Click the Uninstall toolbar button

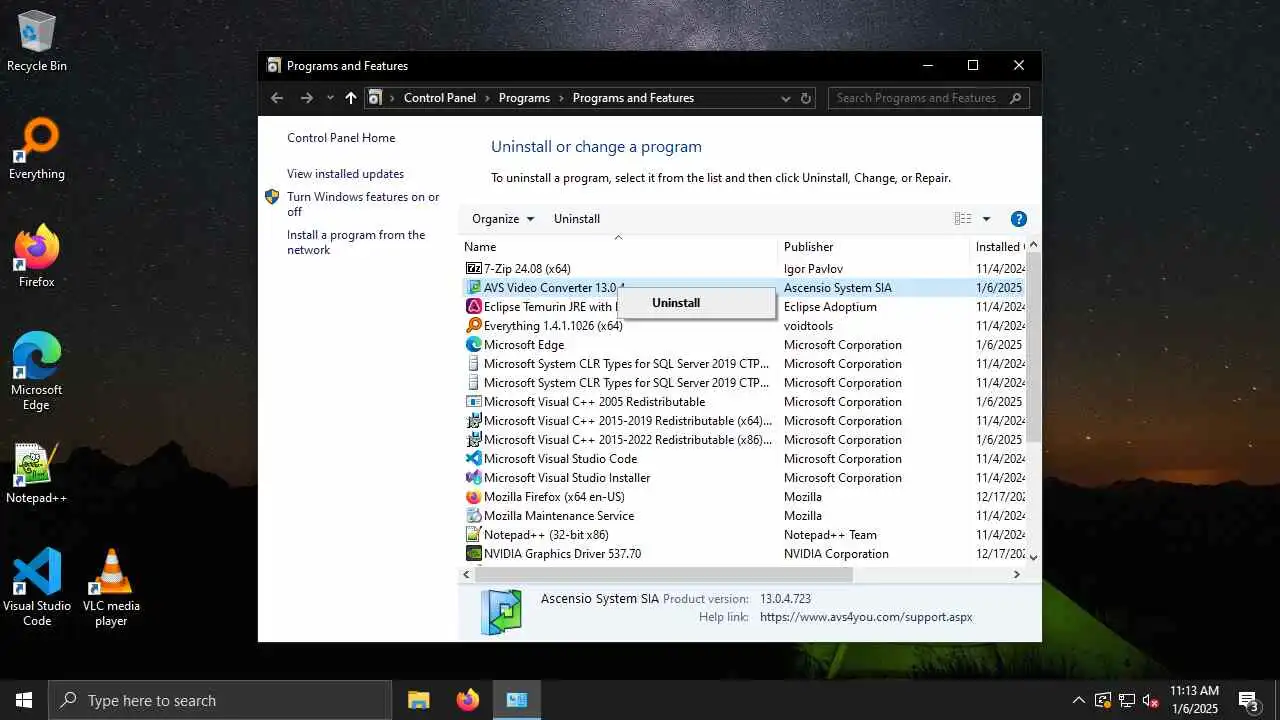(x=577, y=219)
